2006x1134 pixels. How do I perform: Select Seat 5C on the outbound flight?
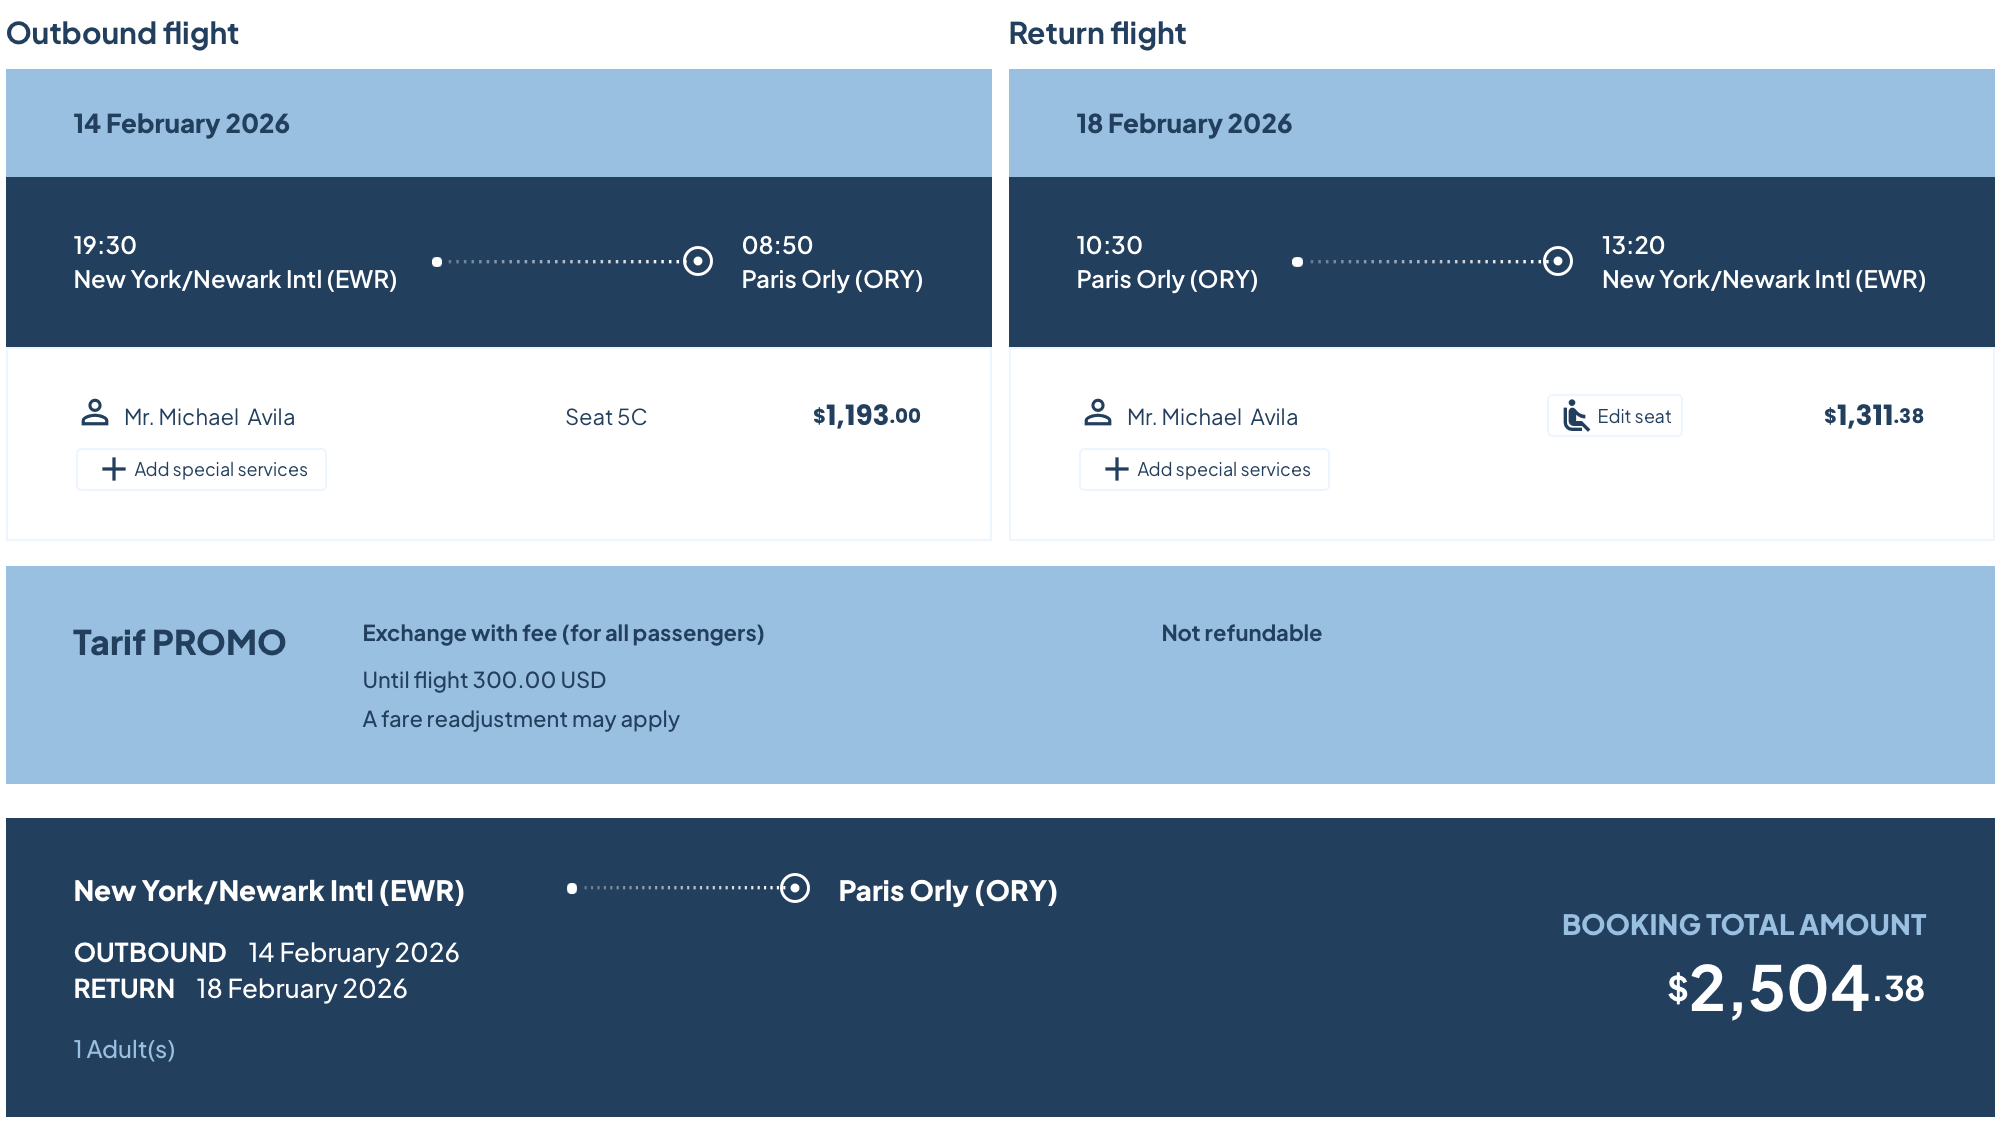pos(606,417)
